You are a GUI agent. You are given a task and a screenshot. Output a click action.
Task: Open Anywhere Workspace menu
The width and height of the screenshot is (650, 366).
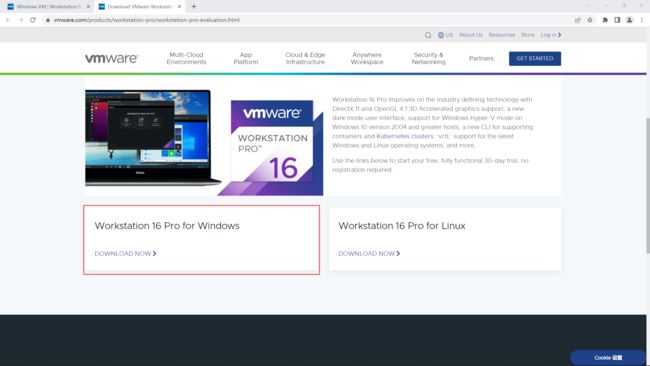[x=367, y=58]
